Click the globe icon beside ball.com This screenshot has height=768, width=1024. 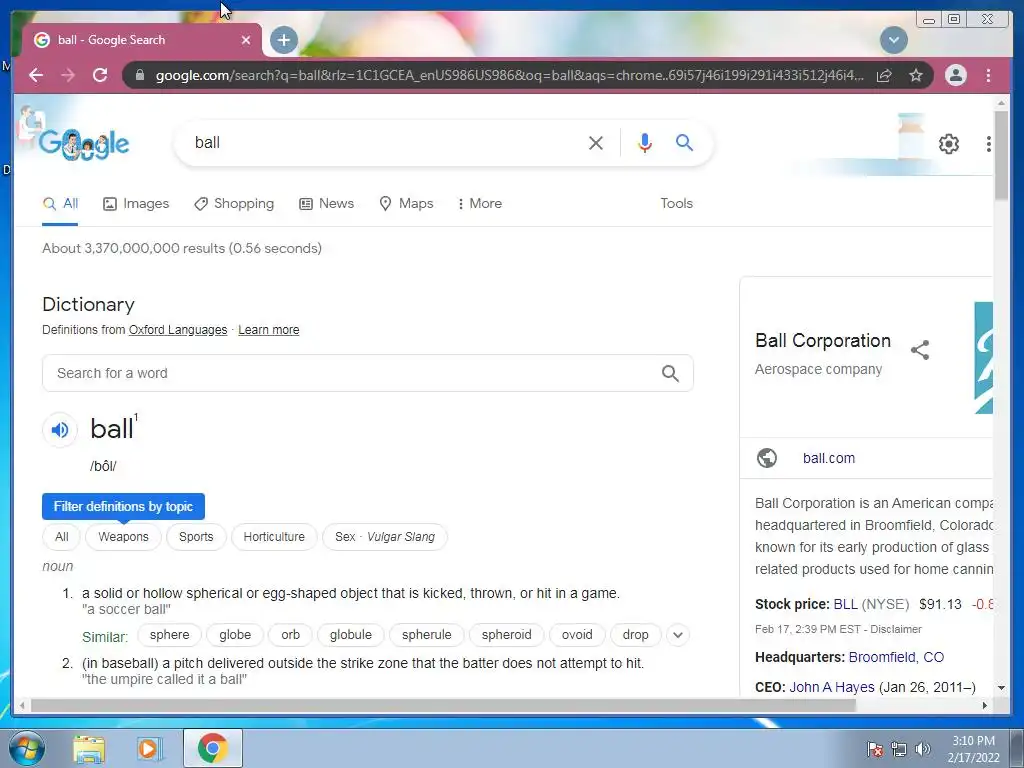click(767, 458)
